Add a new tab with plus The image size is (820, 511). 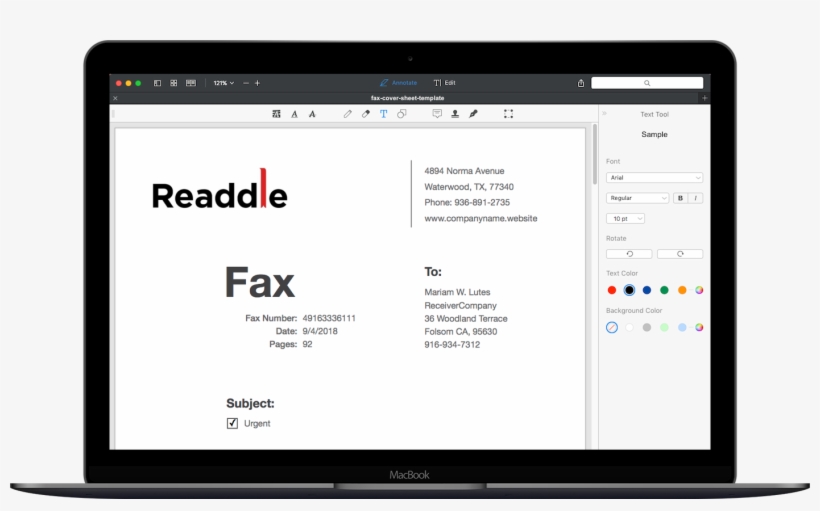704,98
